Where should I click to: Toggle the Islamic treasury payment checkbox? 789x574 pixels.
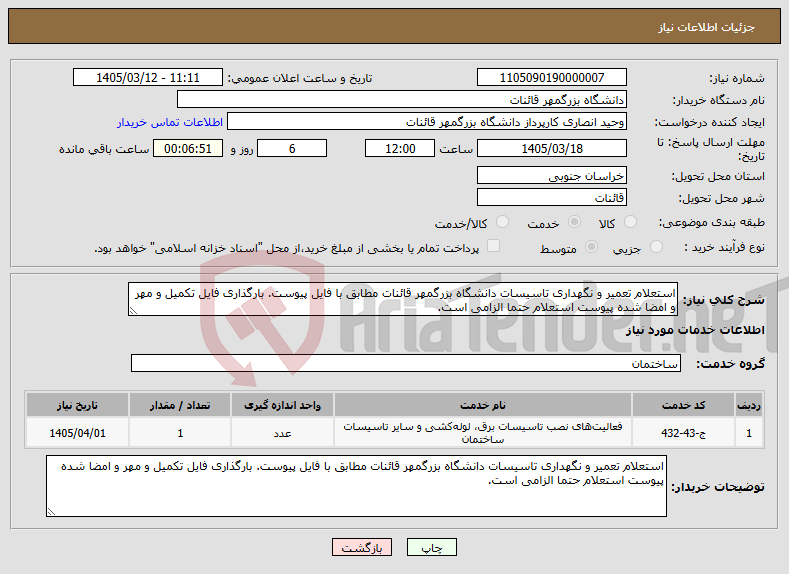(494, 245)
